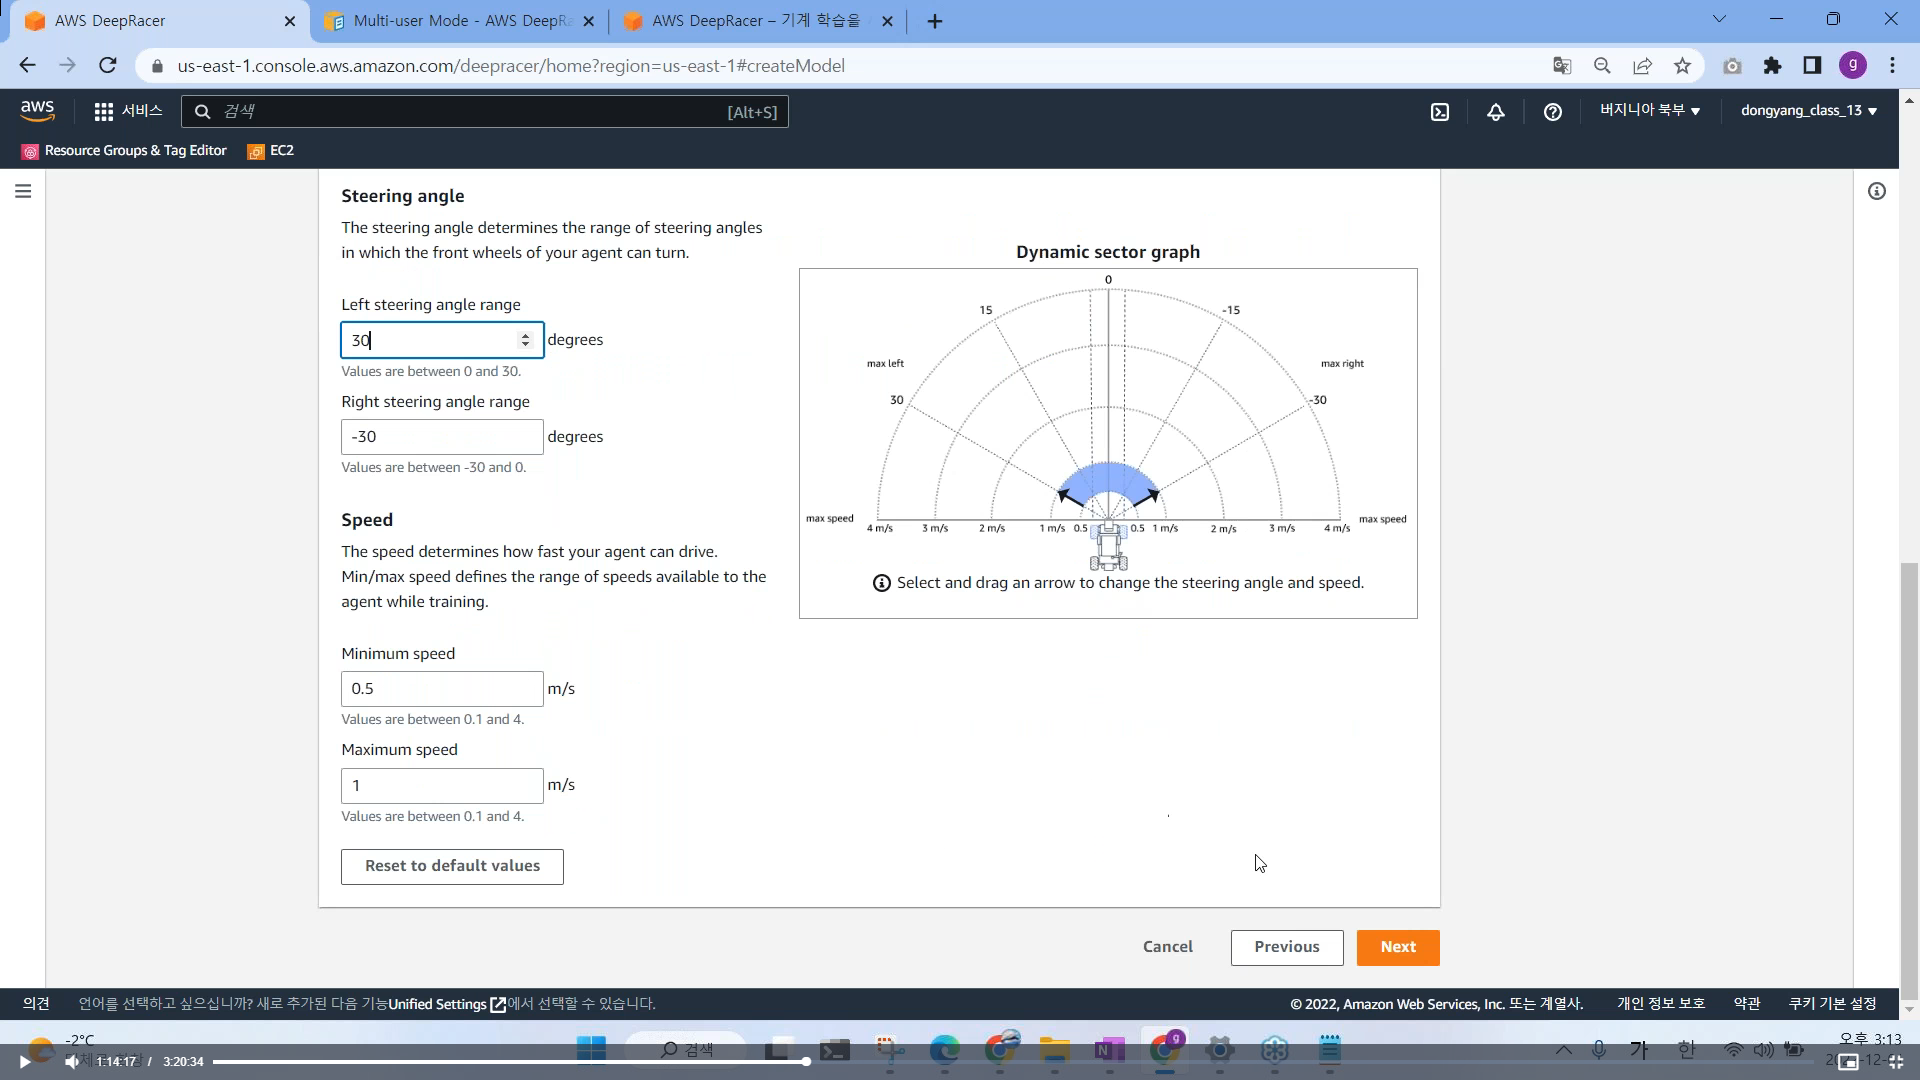Open AWS CloudShell icon in header

pyautogui.click(x=1440, y=112)
